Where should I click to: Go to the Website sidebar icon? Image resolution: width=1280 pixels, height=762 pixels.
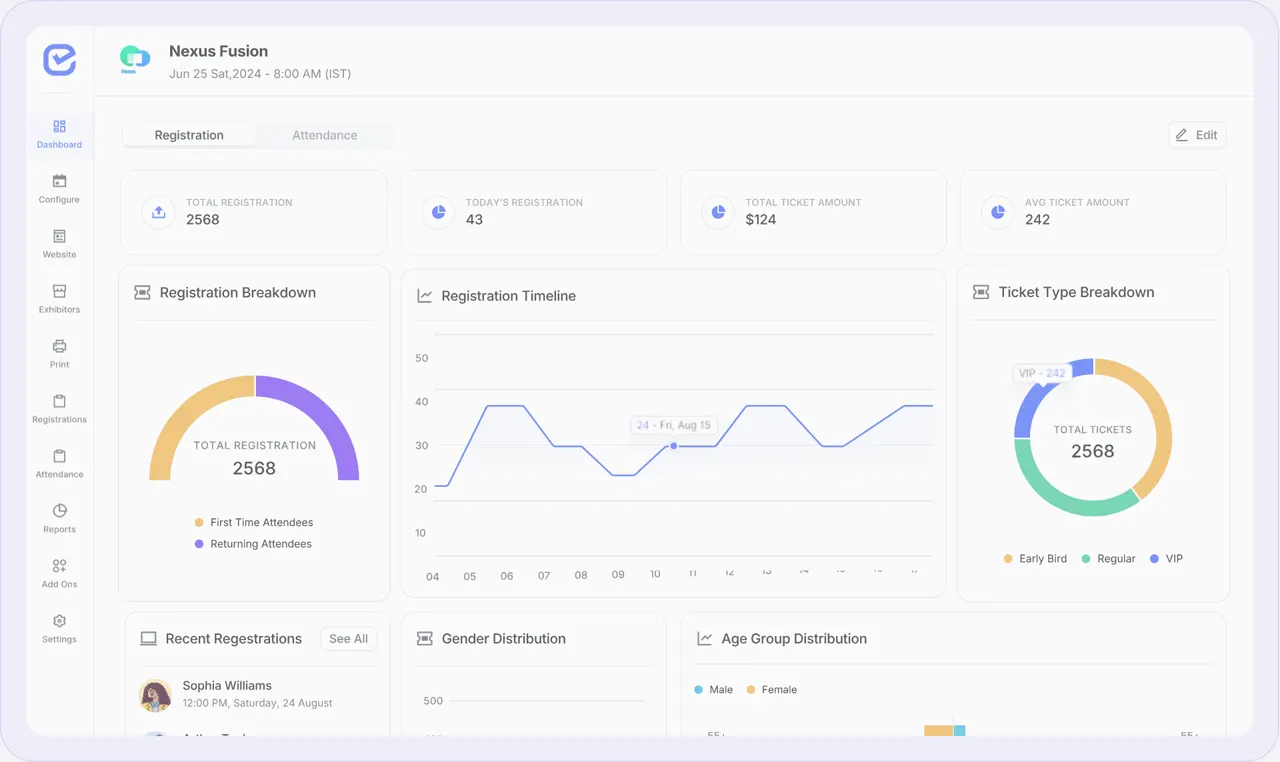(59, 237)
